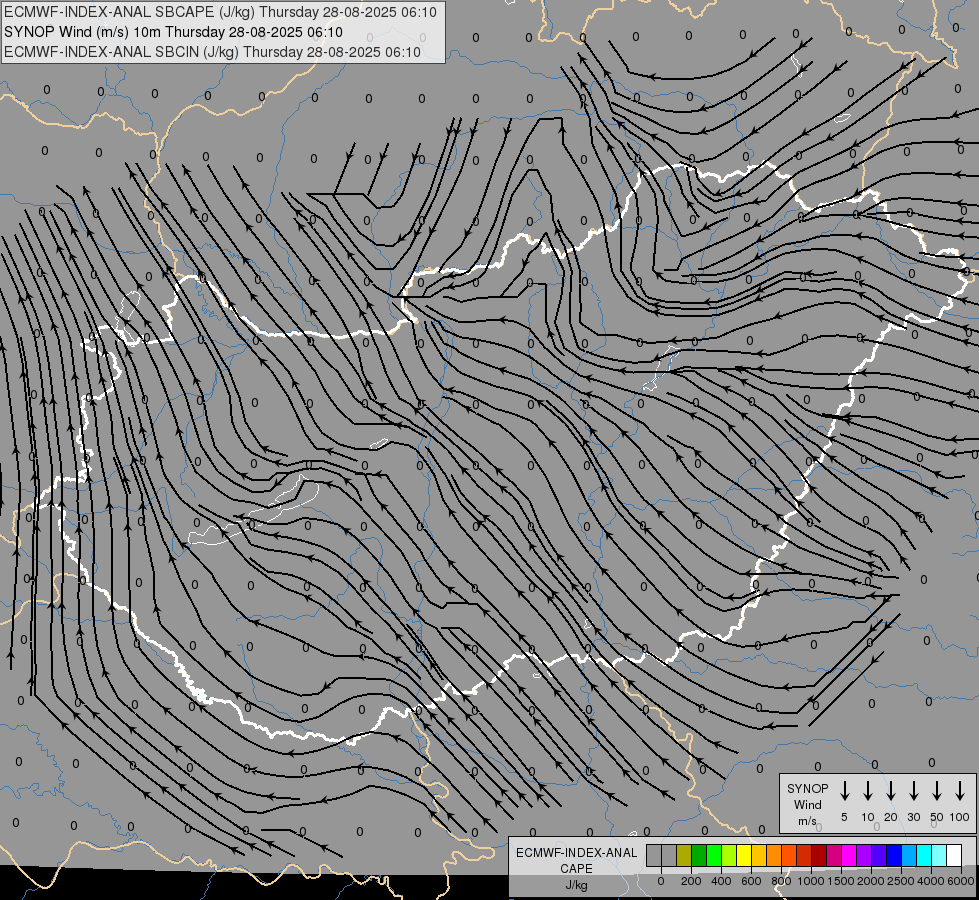Select the bright magenta CAPE legend swatch
This screenshot has height=900, width=979.
[849, 855]
